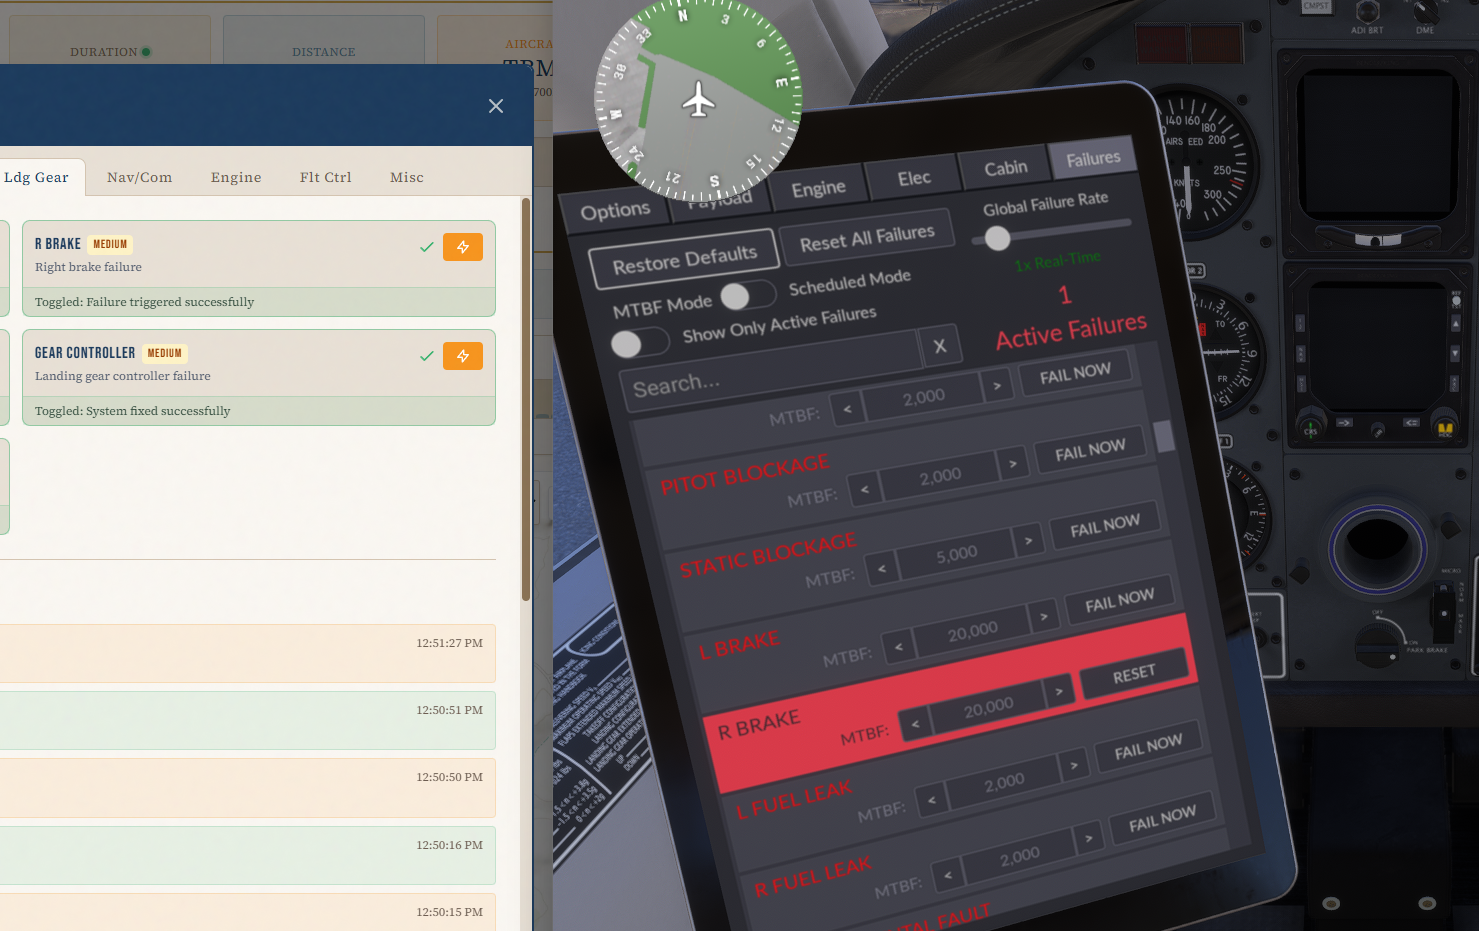Screen dimensions: 1479x931
Task: Toggle MTBF Mode switch
Action: click(747, 296)
